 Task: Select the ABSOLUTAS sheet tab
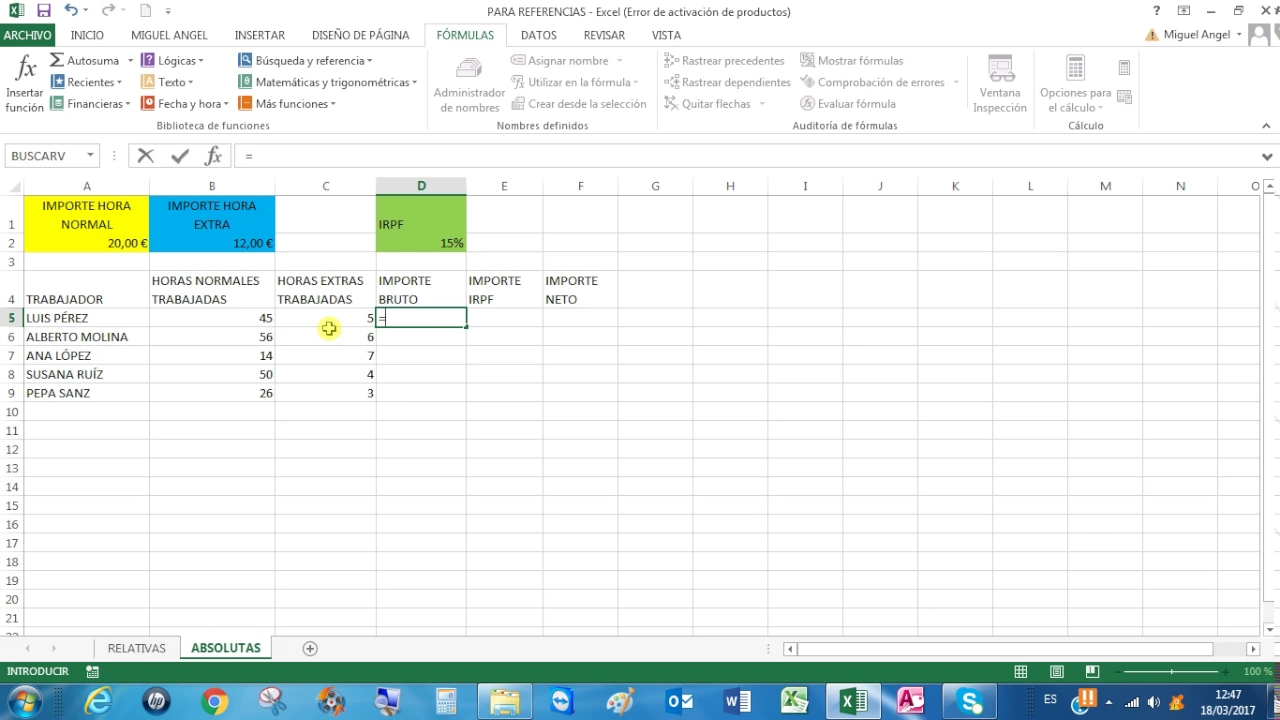click(x=226, y=648)
